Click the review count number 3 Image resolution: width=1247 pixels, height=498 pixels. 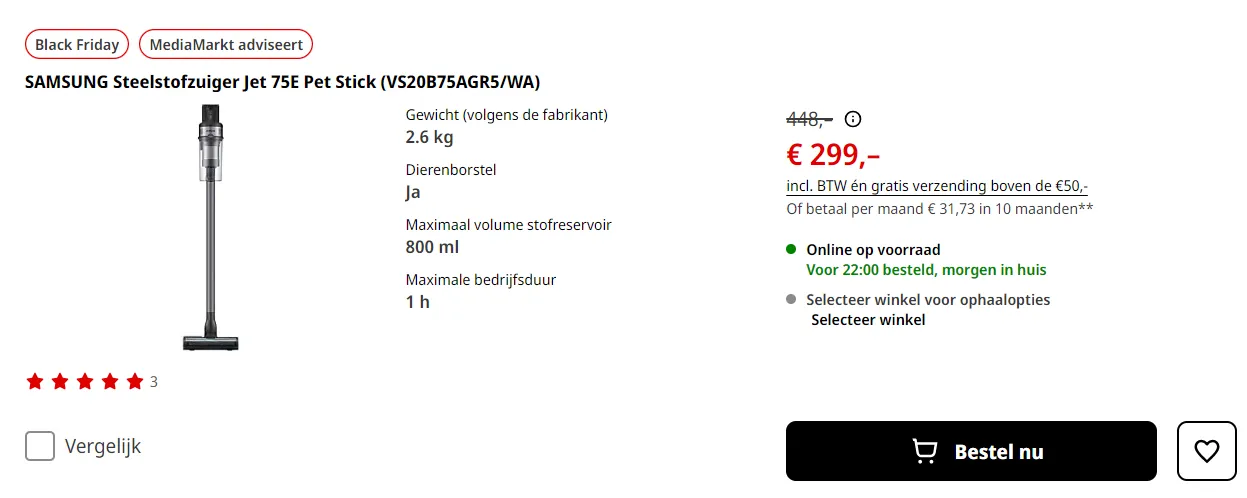[x=154, y=382]
